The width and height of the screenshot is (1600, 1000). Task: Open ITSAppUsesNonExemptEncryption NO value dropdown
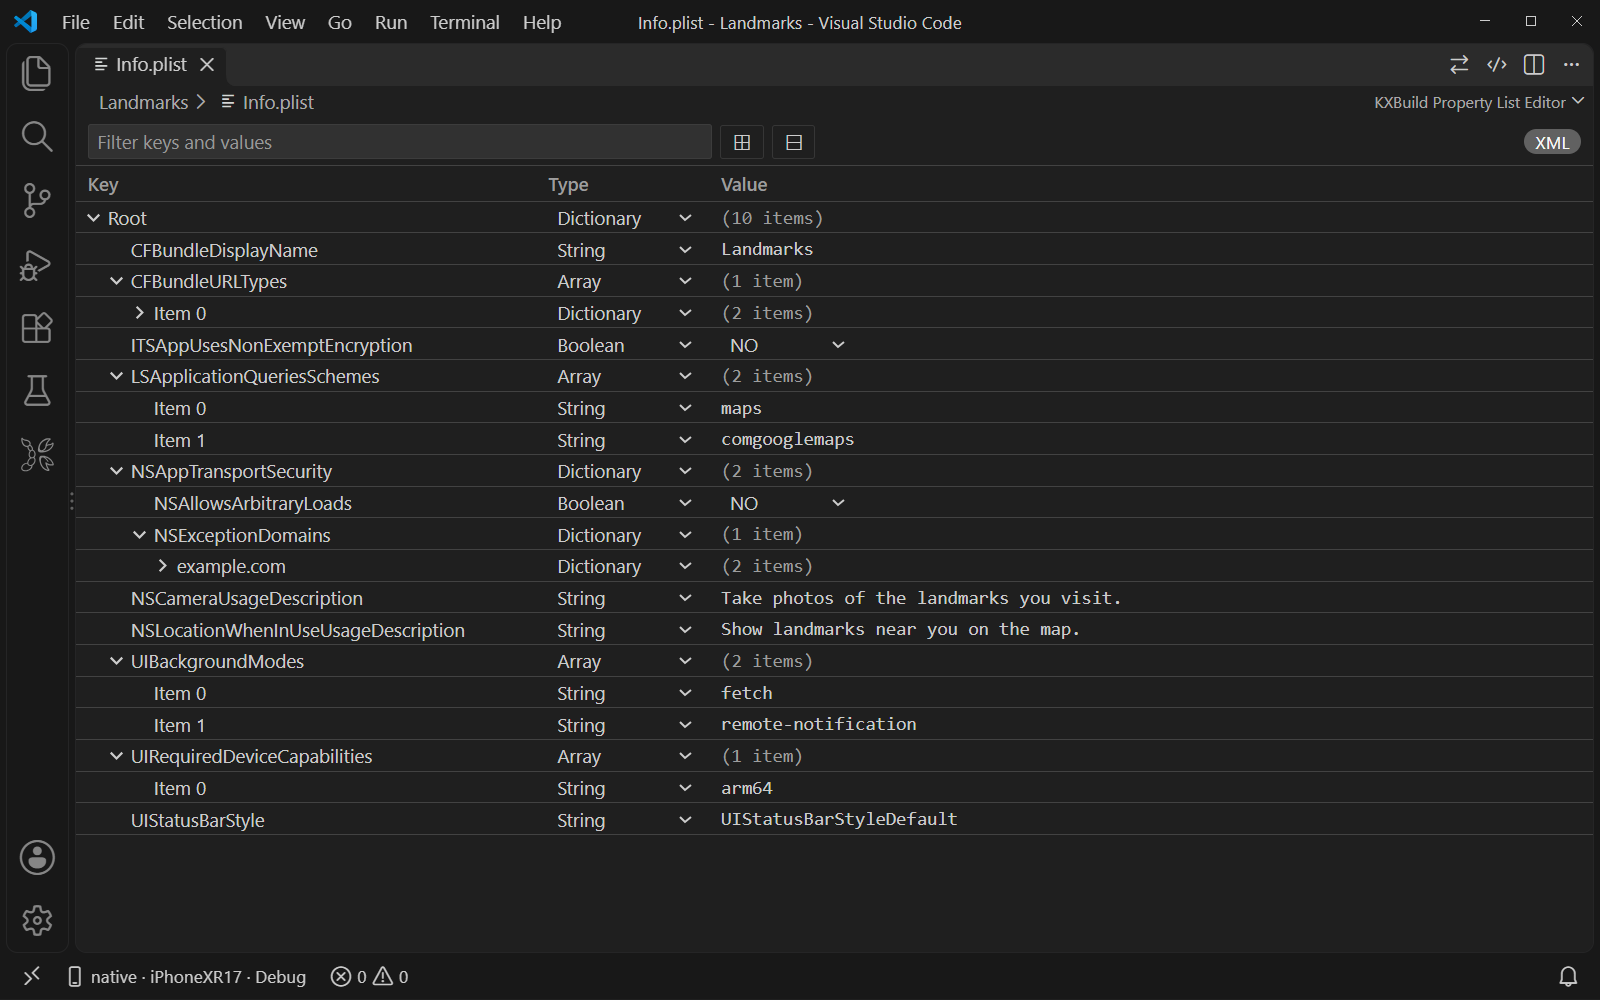pos(787,345)
